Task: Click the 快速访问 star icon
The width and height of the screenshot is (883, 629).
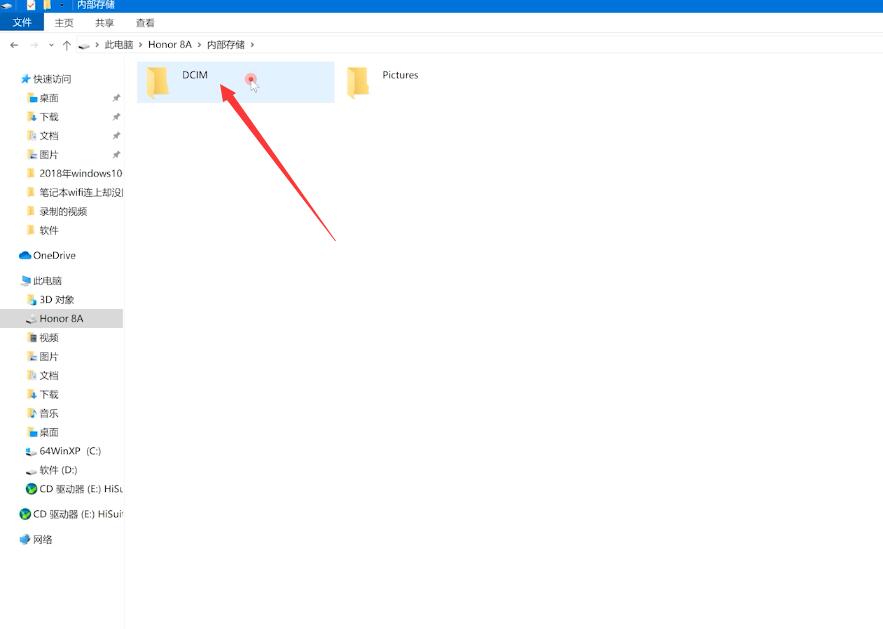Action: coord(25,79)
